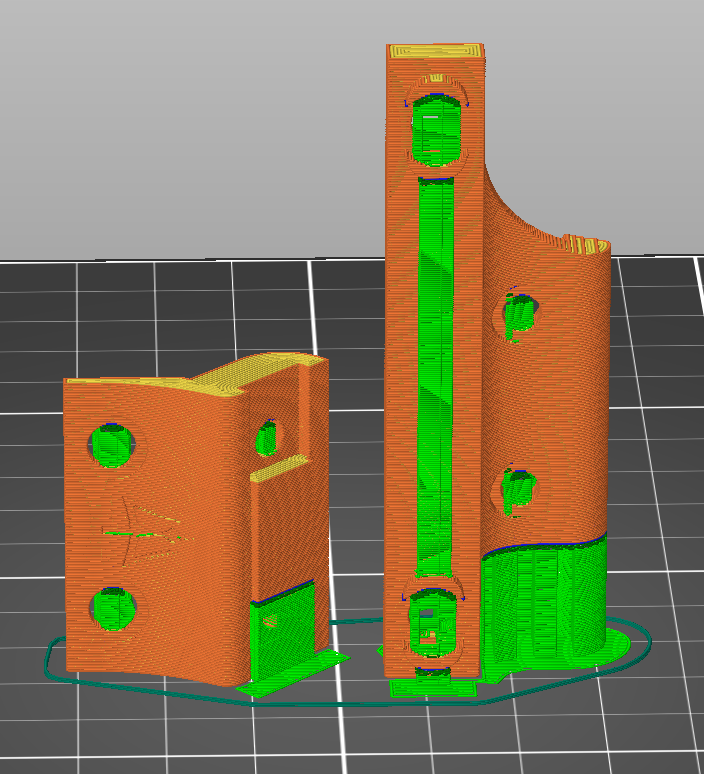Click the small hole on the short part's right side
The height and width of the screenshot is (774, 704).
click(266, 438)
